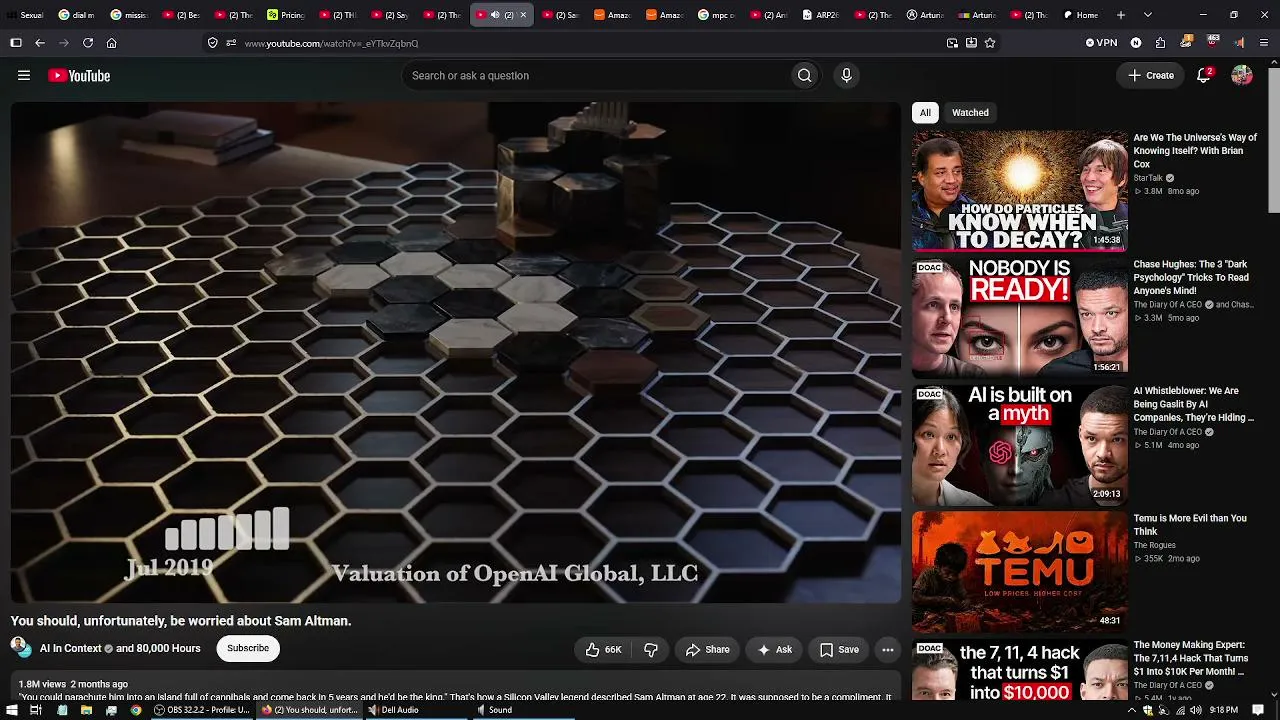The height and width of the screenshot is (720, 1280).
Task: Click the download/install icon in address bar
Action: click(x=971, y=43)
